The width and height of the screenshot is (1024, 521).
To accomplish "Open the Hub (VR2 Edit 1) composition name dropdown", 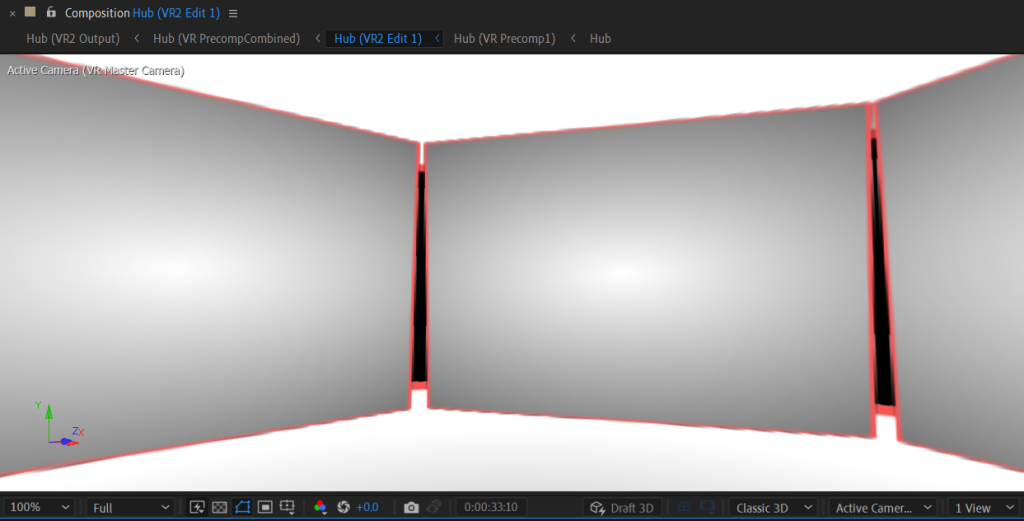I will [x=176, y=13].
